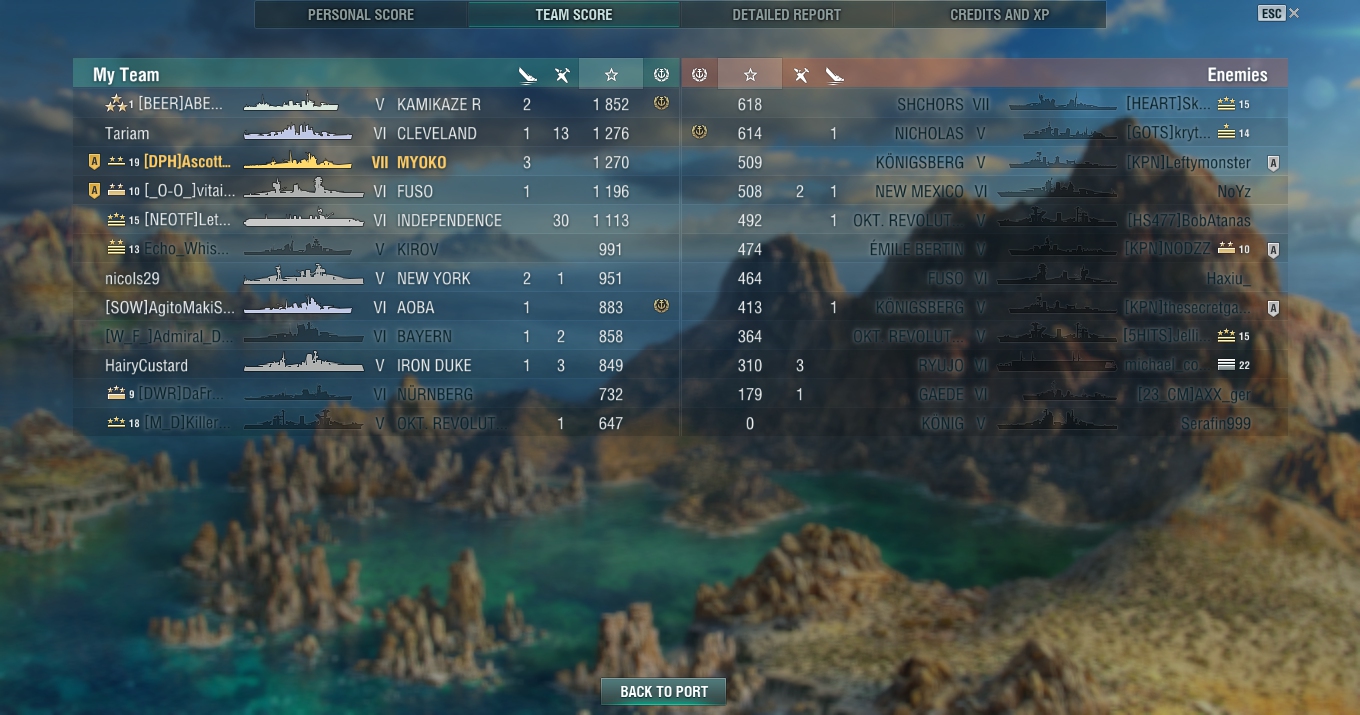
Task: Sort Enemies by planes shot down icon
Action: click(x=800, y=75)
